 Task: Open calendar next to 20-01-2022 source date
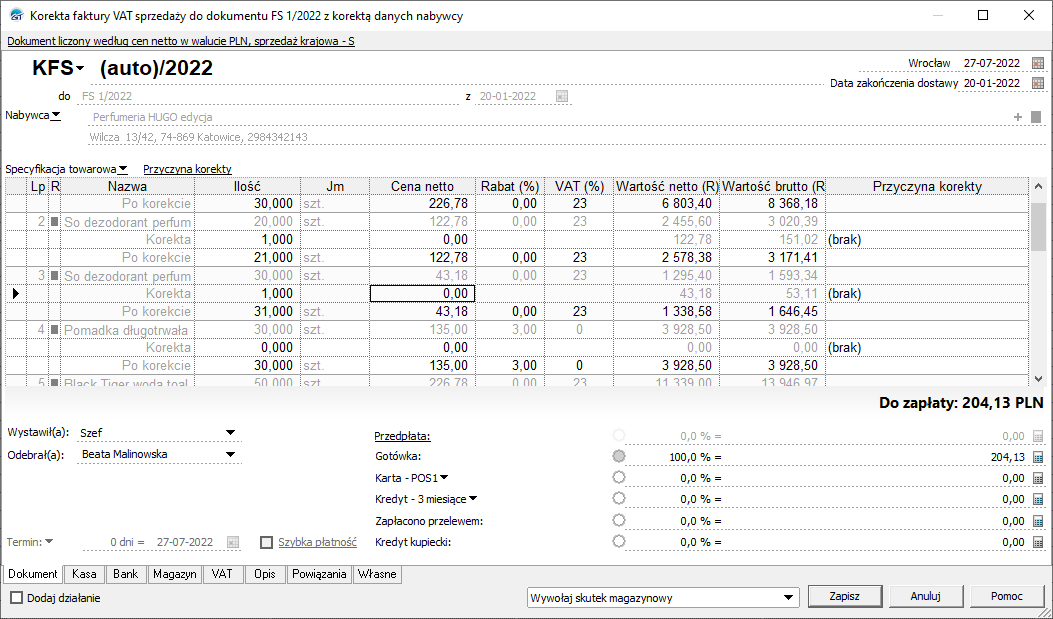pos(562,96)
